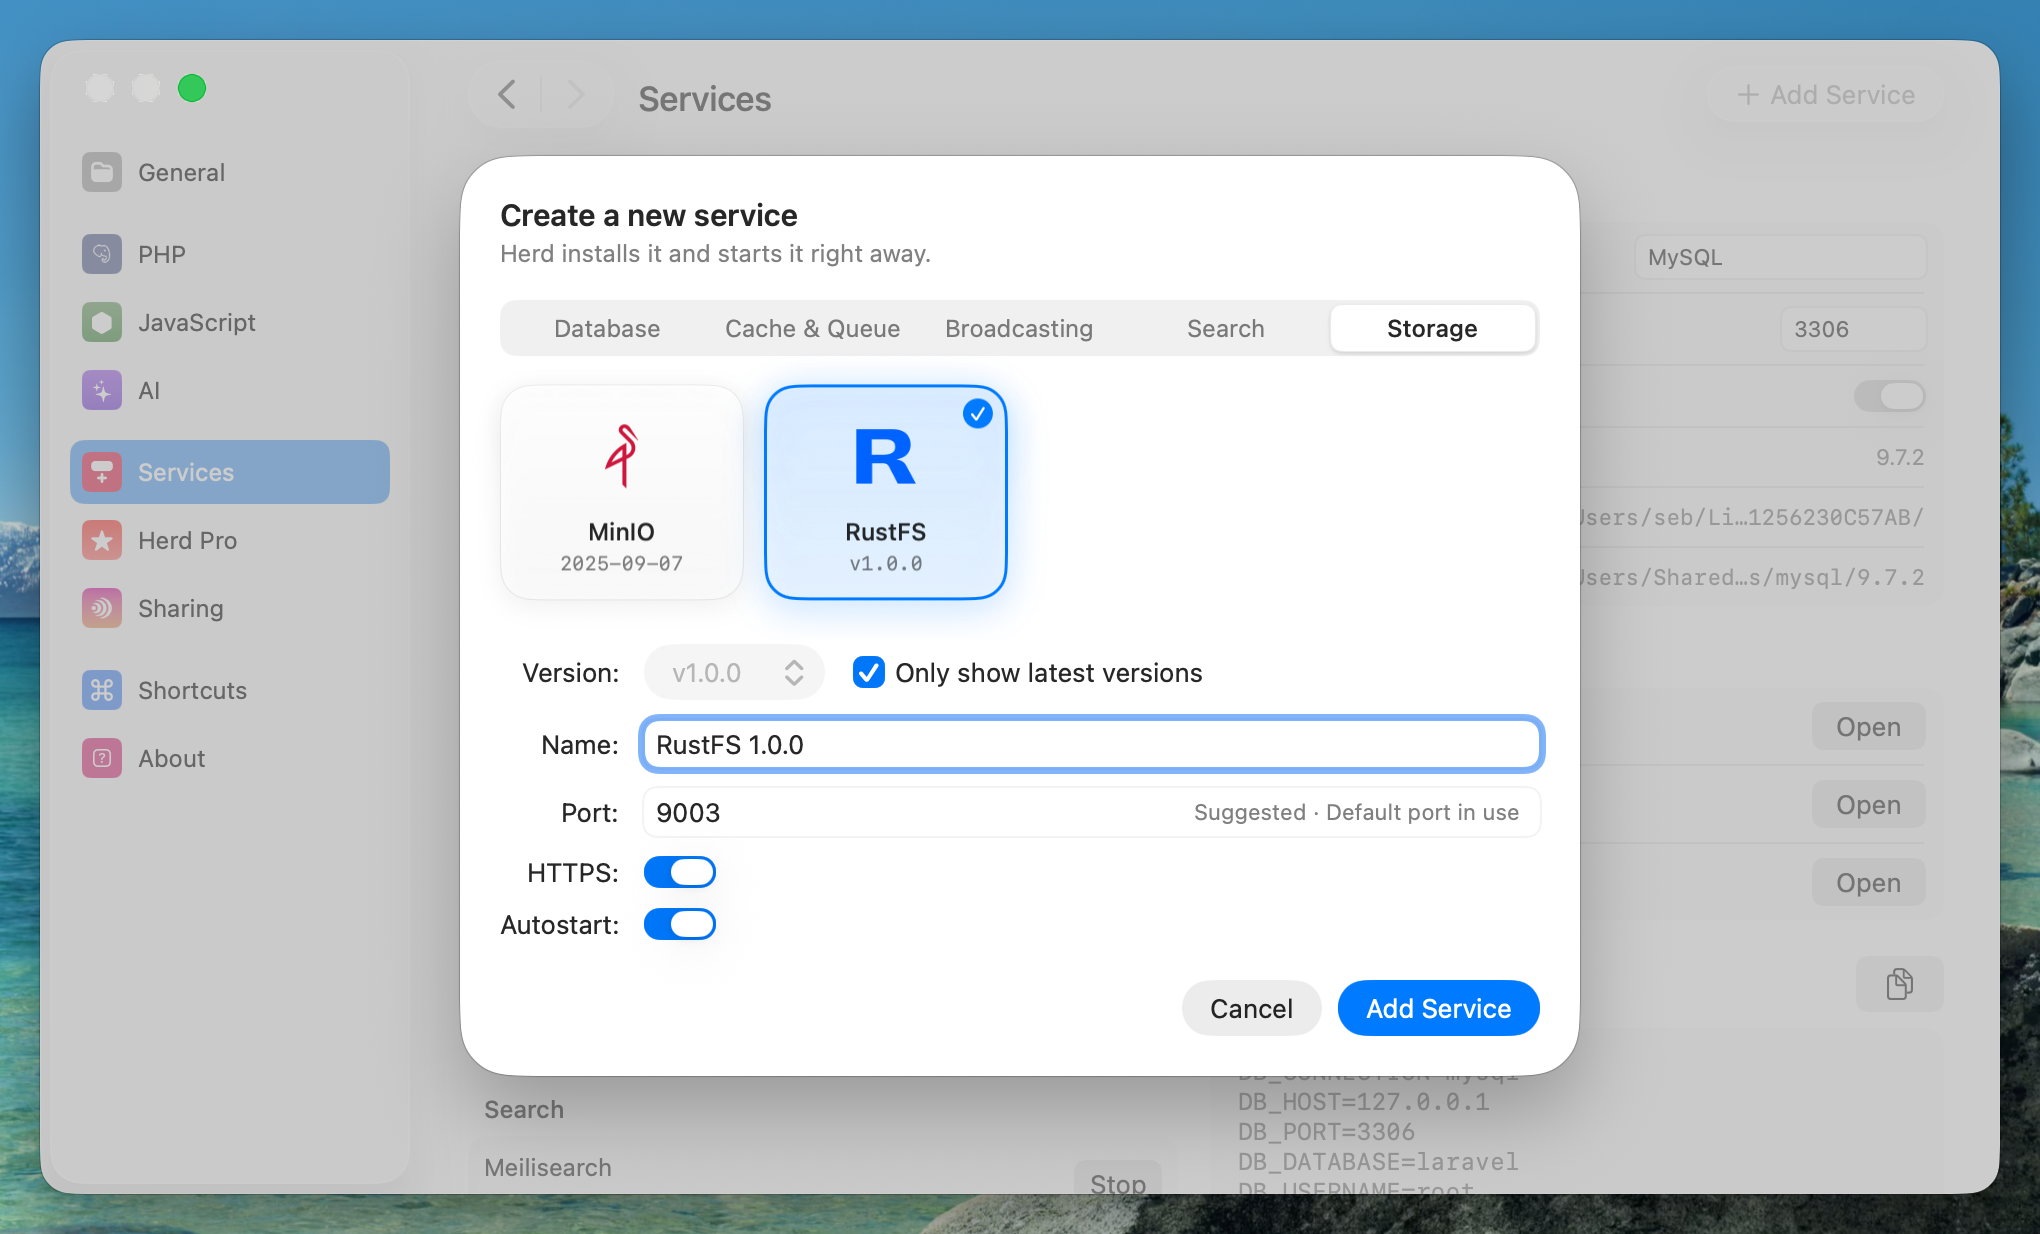
Task: Go back with the left chevron
Action: [x=507, y=95]
